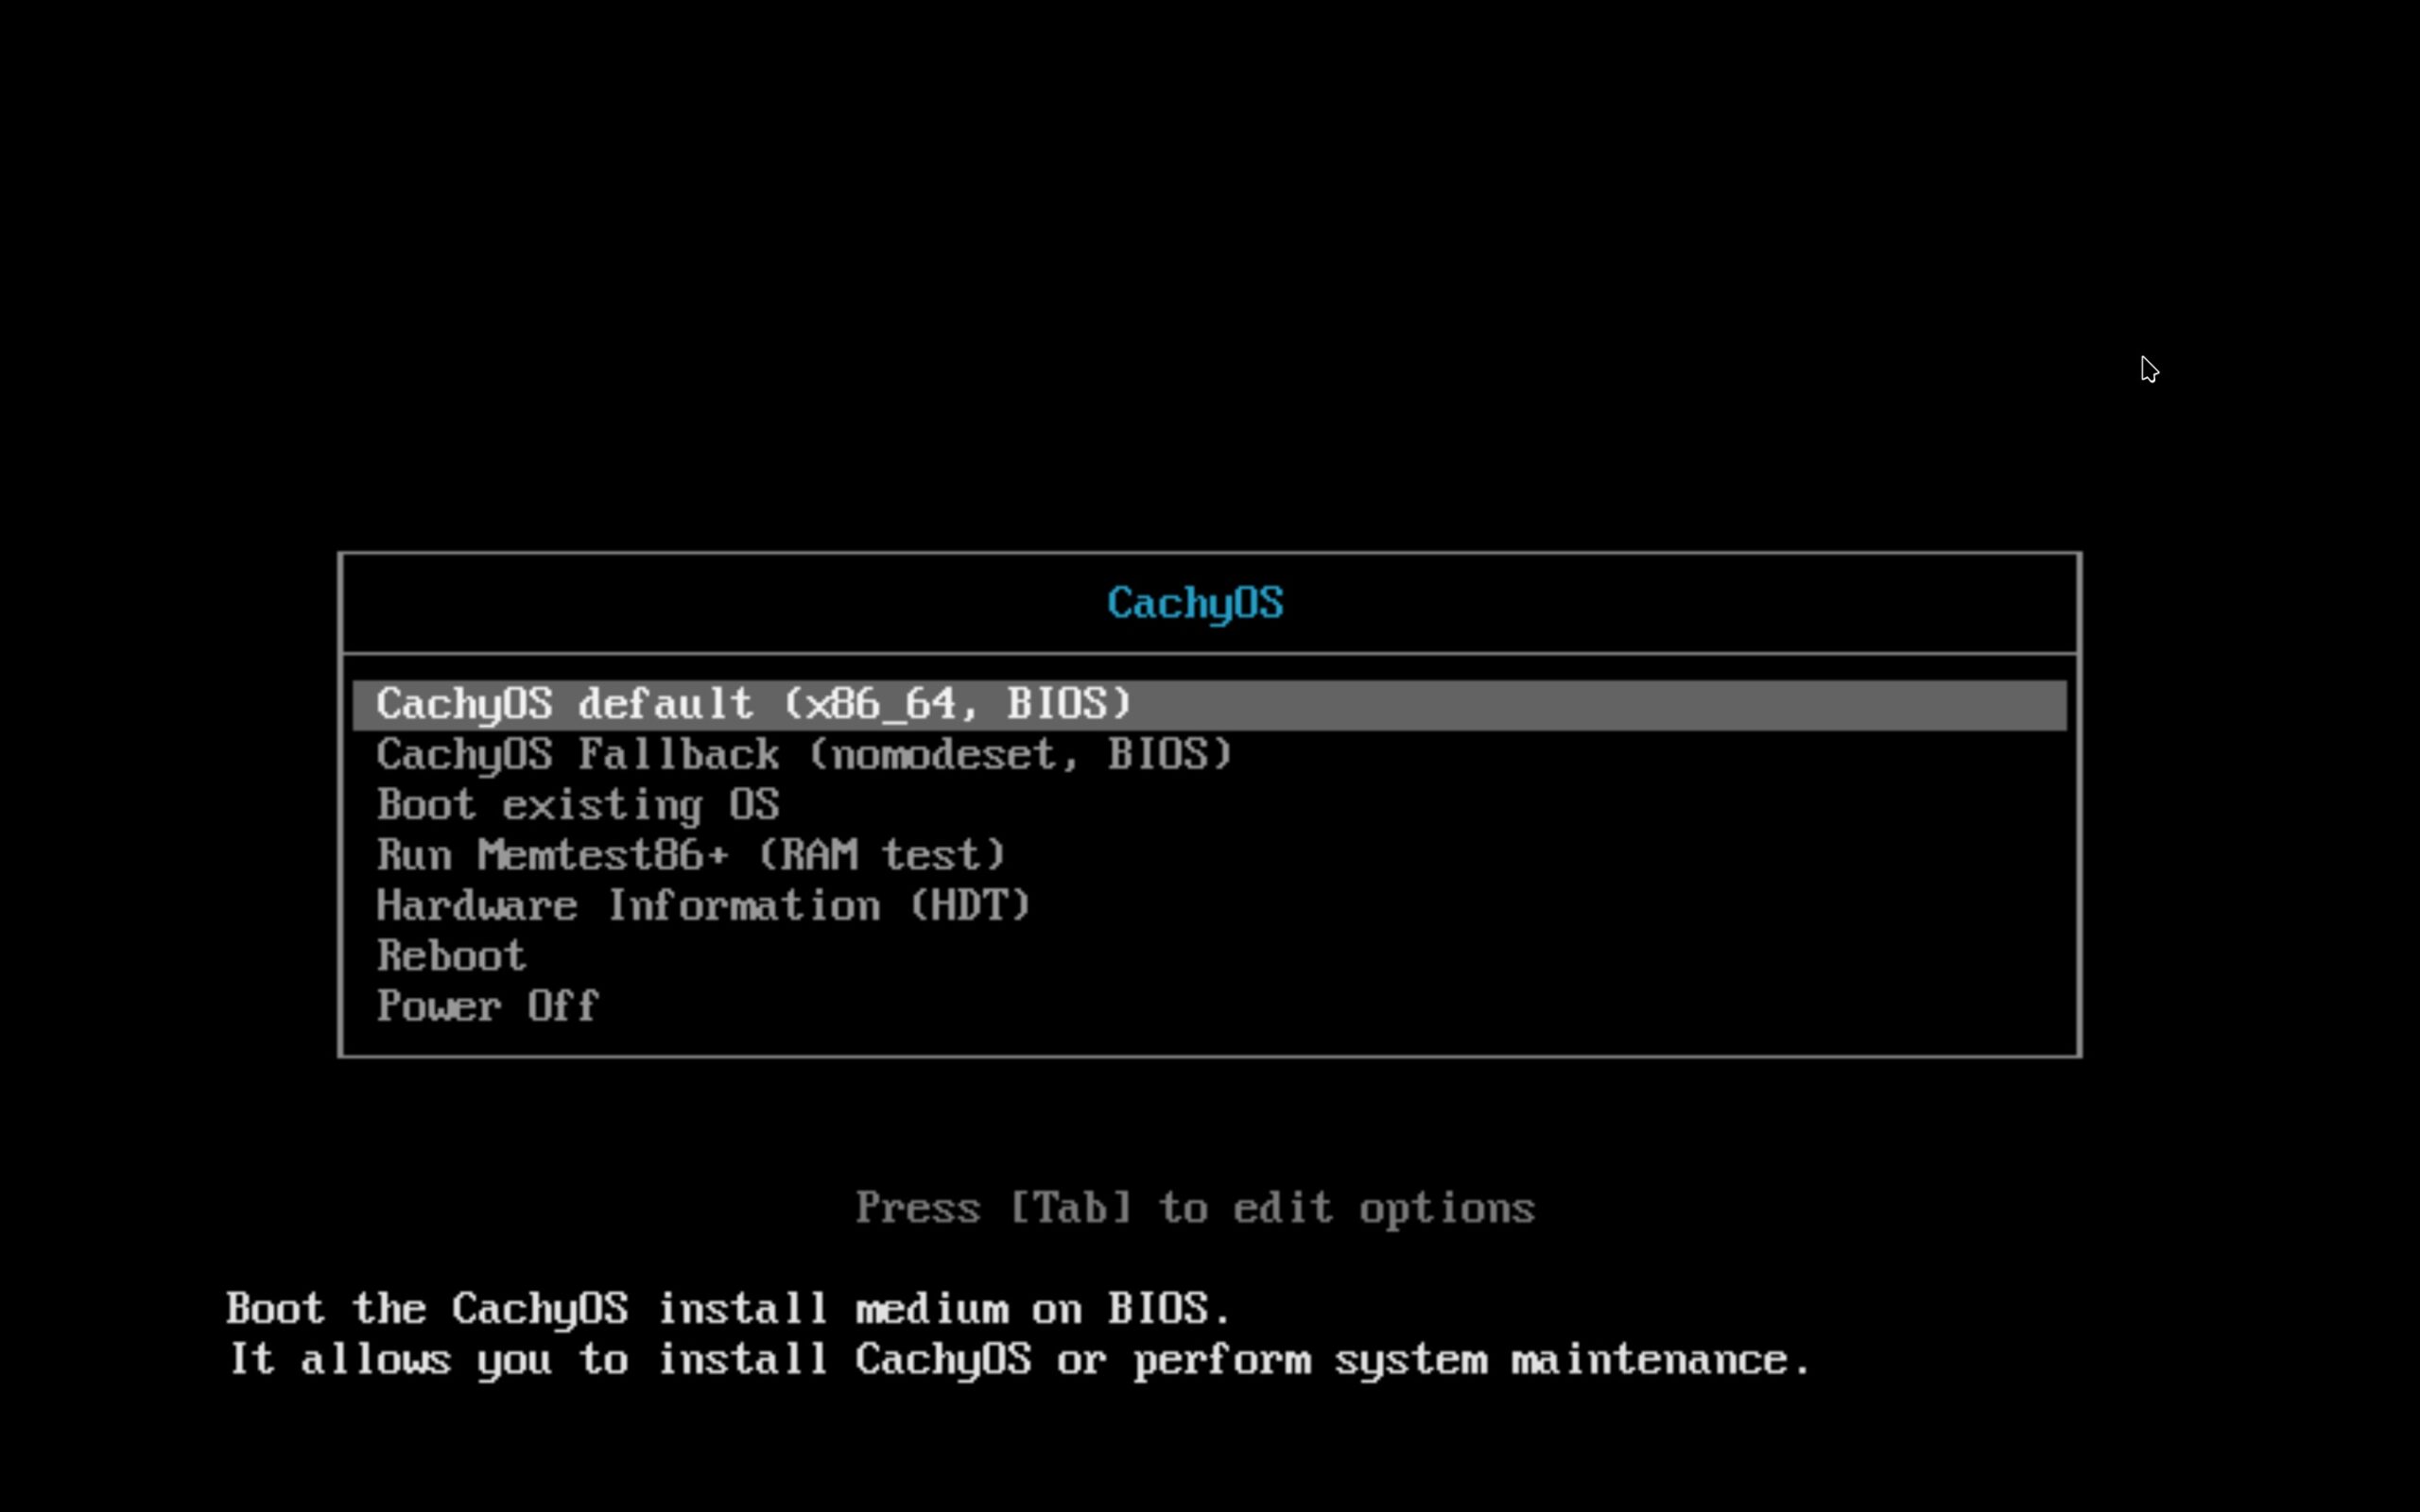Viewport: 2420px width, 1512px height.
Task: Choose the Power Off menu entry
Action: pos(487,1006)
